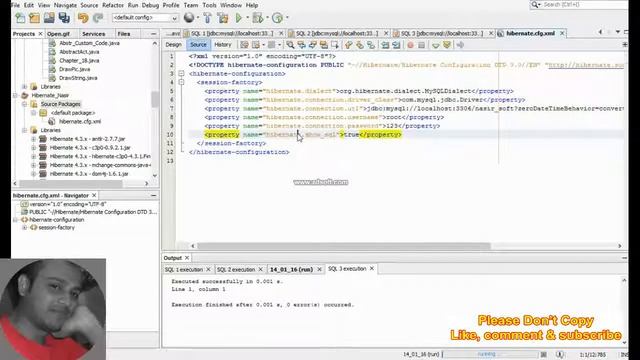Click the Undo arrow icon
640x360 pixels.
click(x=83, y=18)
